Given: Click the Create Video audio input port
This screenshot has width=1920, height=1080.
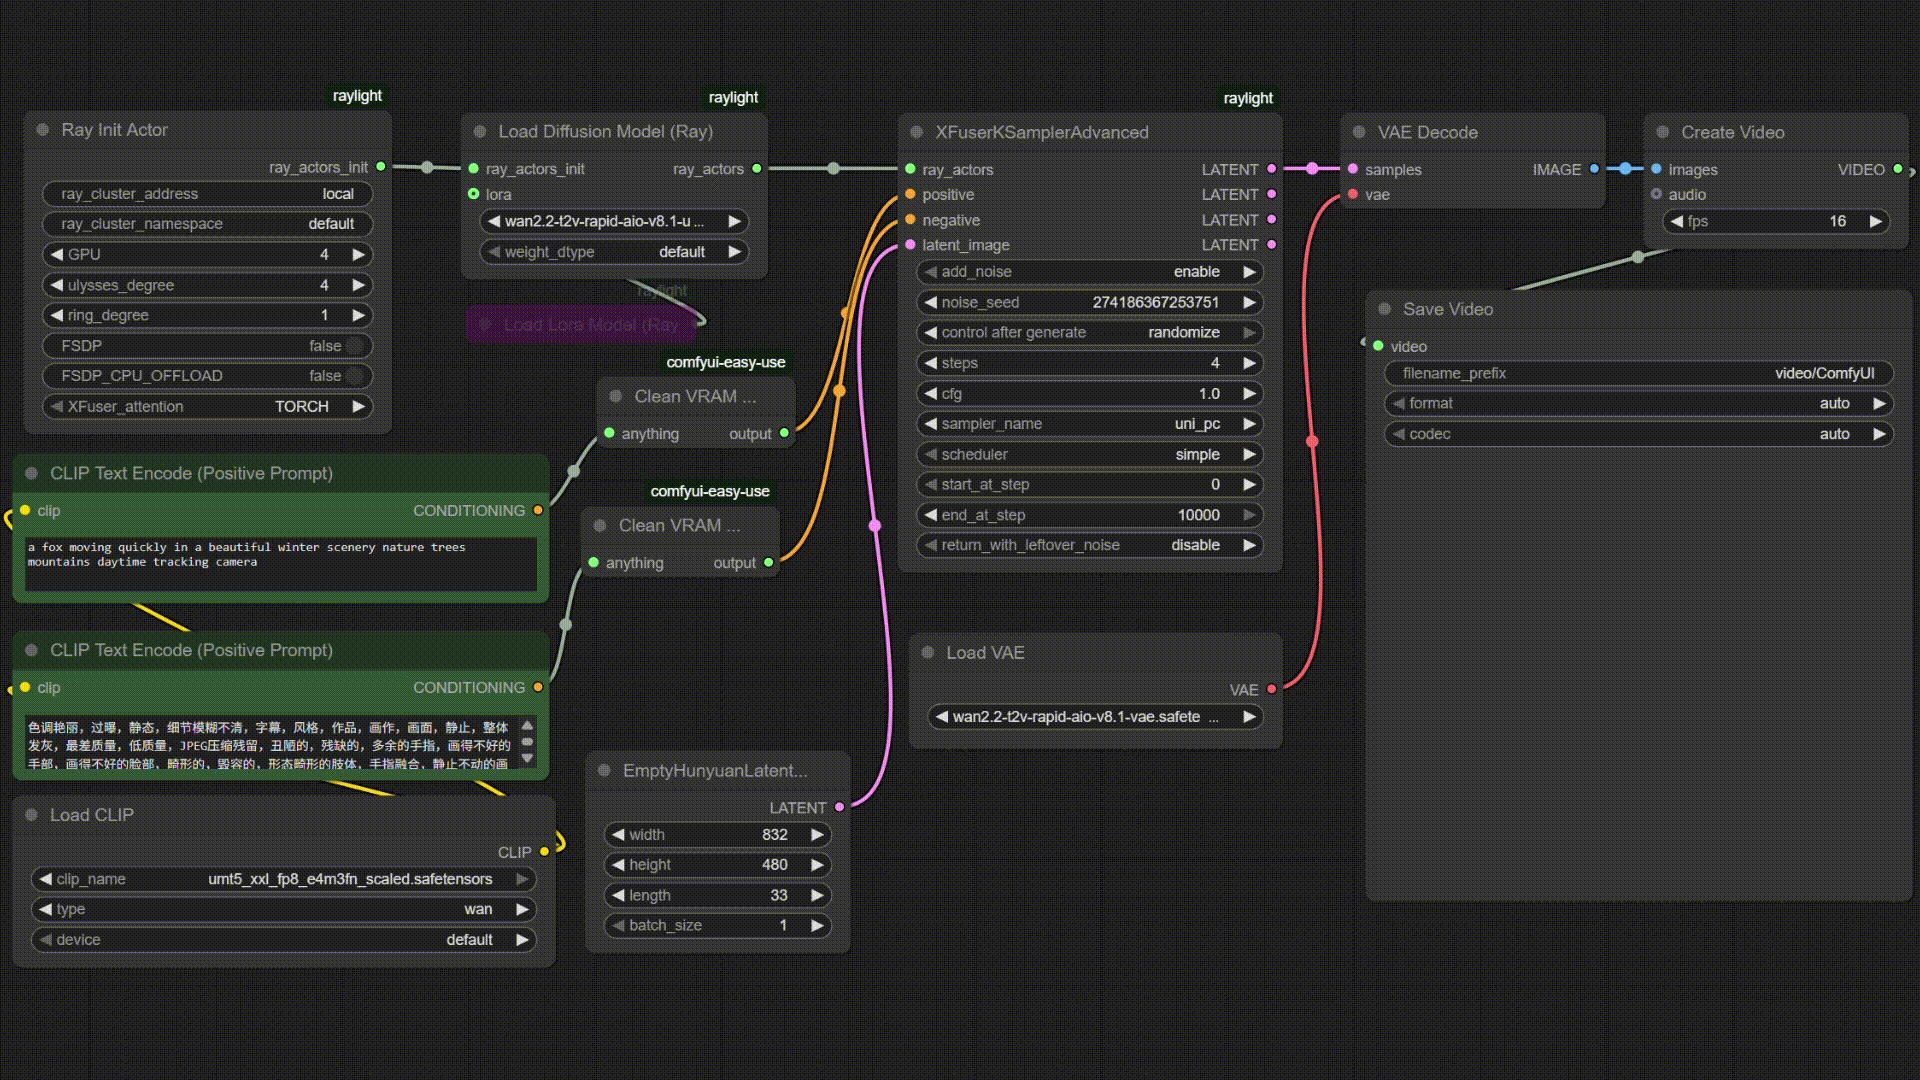Looking at the screenshot, I should tap(1656, 194).
